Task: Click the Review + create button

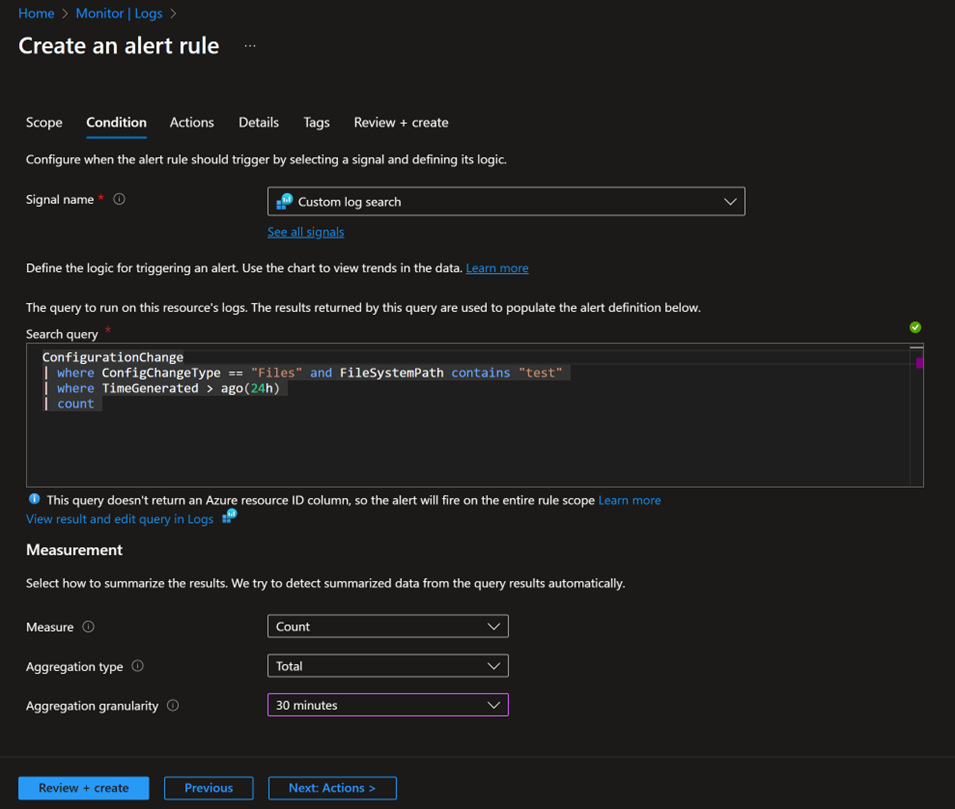Action: pyautogui.click(x=83, y=788)
